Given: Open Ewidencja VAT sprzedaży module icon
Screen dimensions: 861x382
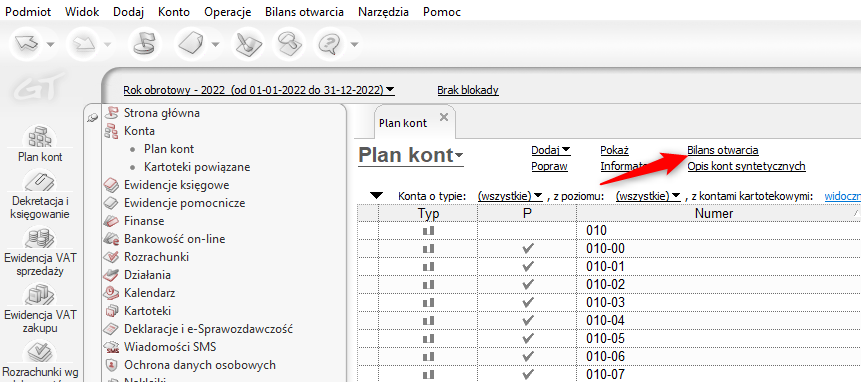Looking at the screenshot, I should 40,239.
